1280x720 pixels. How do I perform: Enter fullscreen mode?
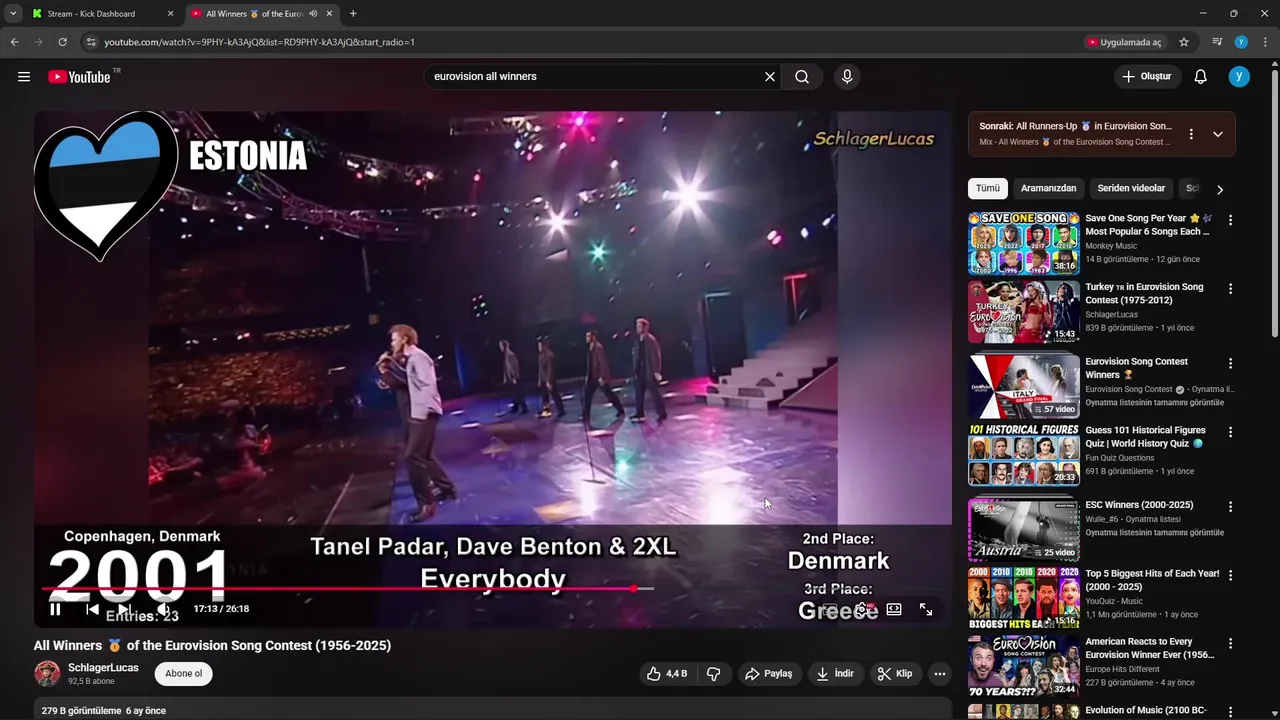tap(926, 609)
